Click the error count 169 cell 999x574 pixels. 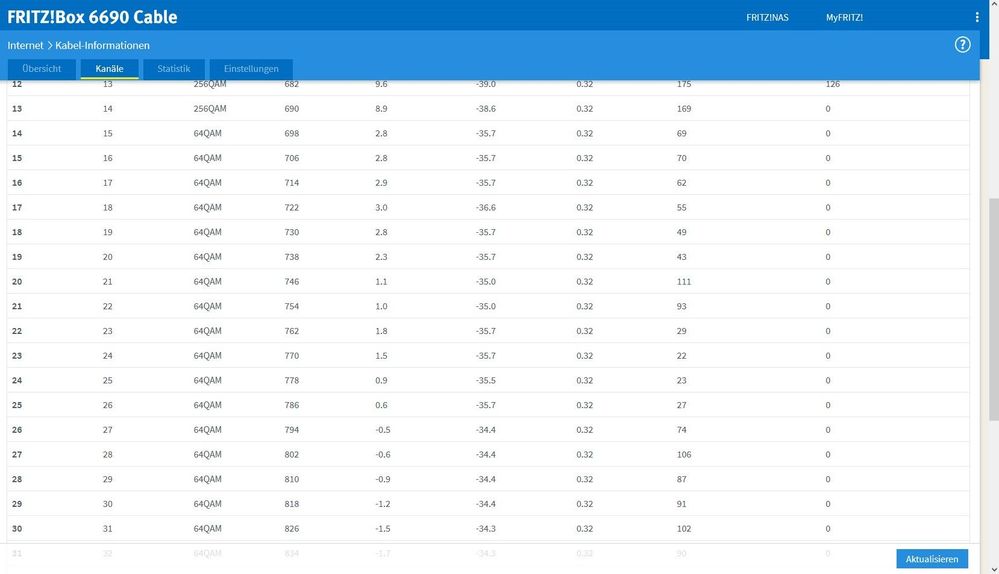click(x=684, y=109)
